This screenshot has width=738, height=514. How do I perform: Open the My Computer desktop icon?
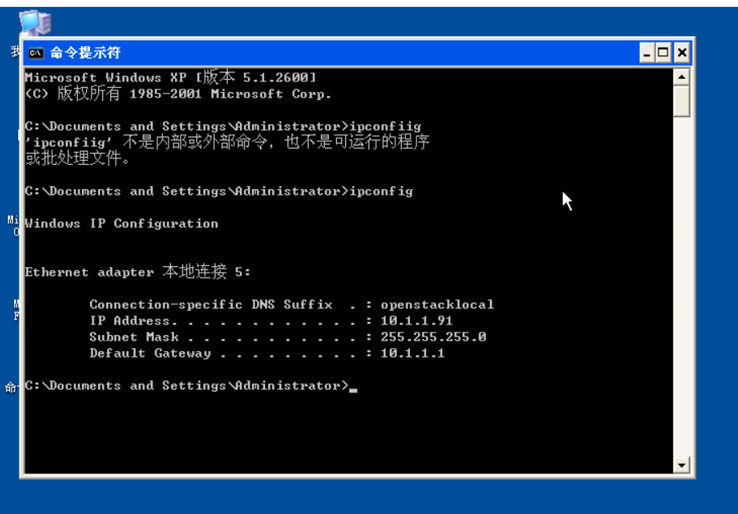click(35, 23)
